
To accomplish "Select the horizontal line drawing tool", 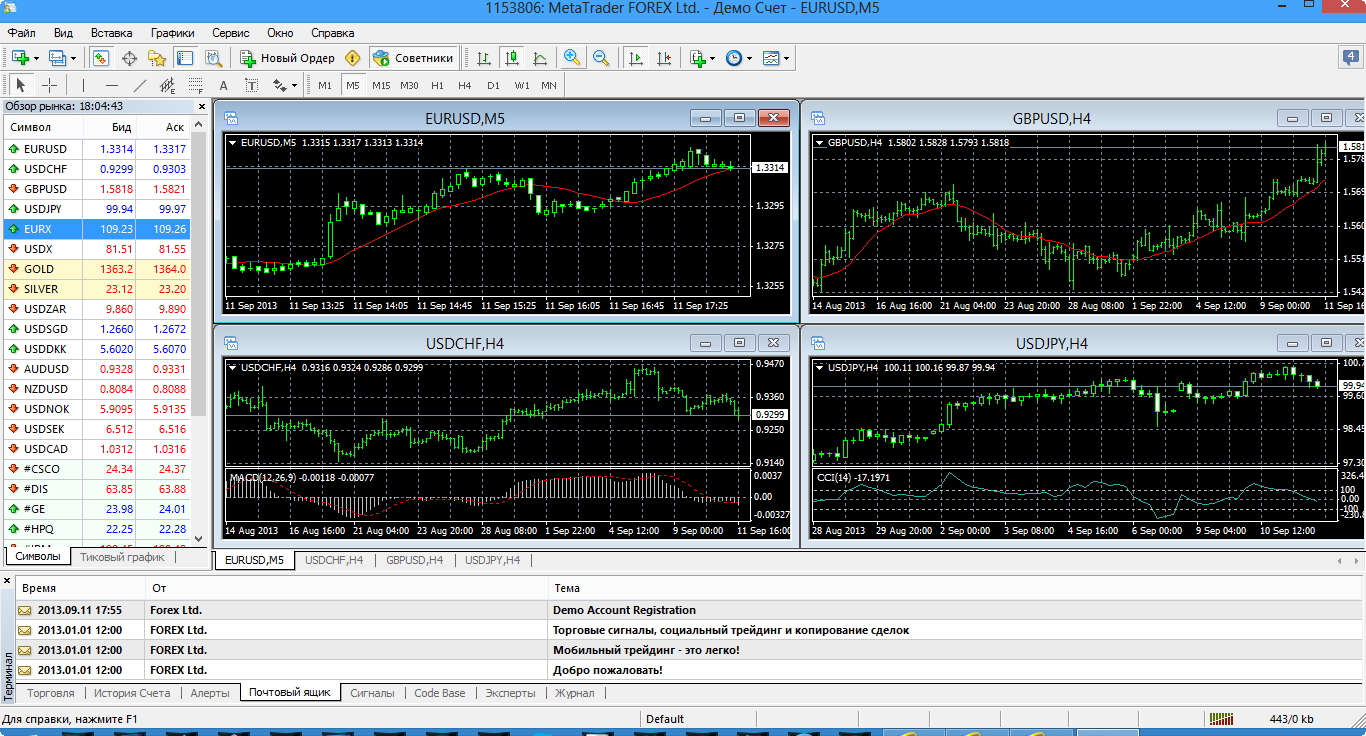I will pyautogui.click(x=112, y=85).
